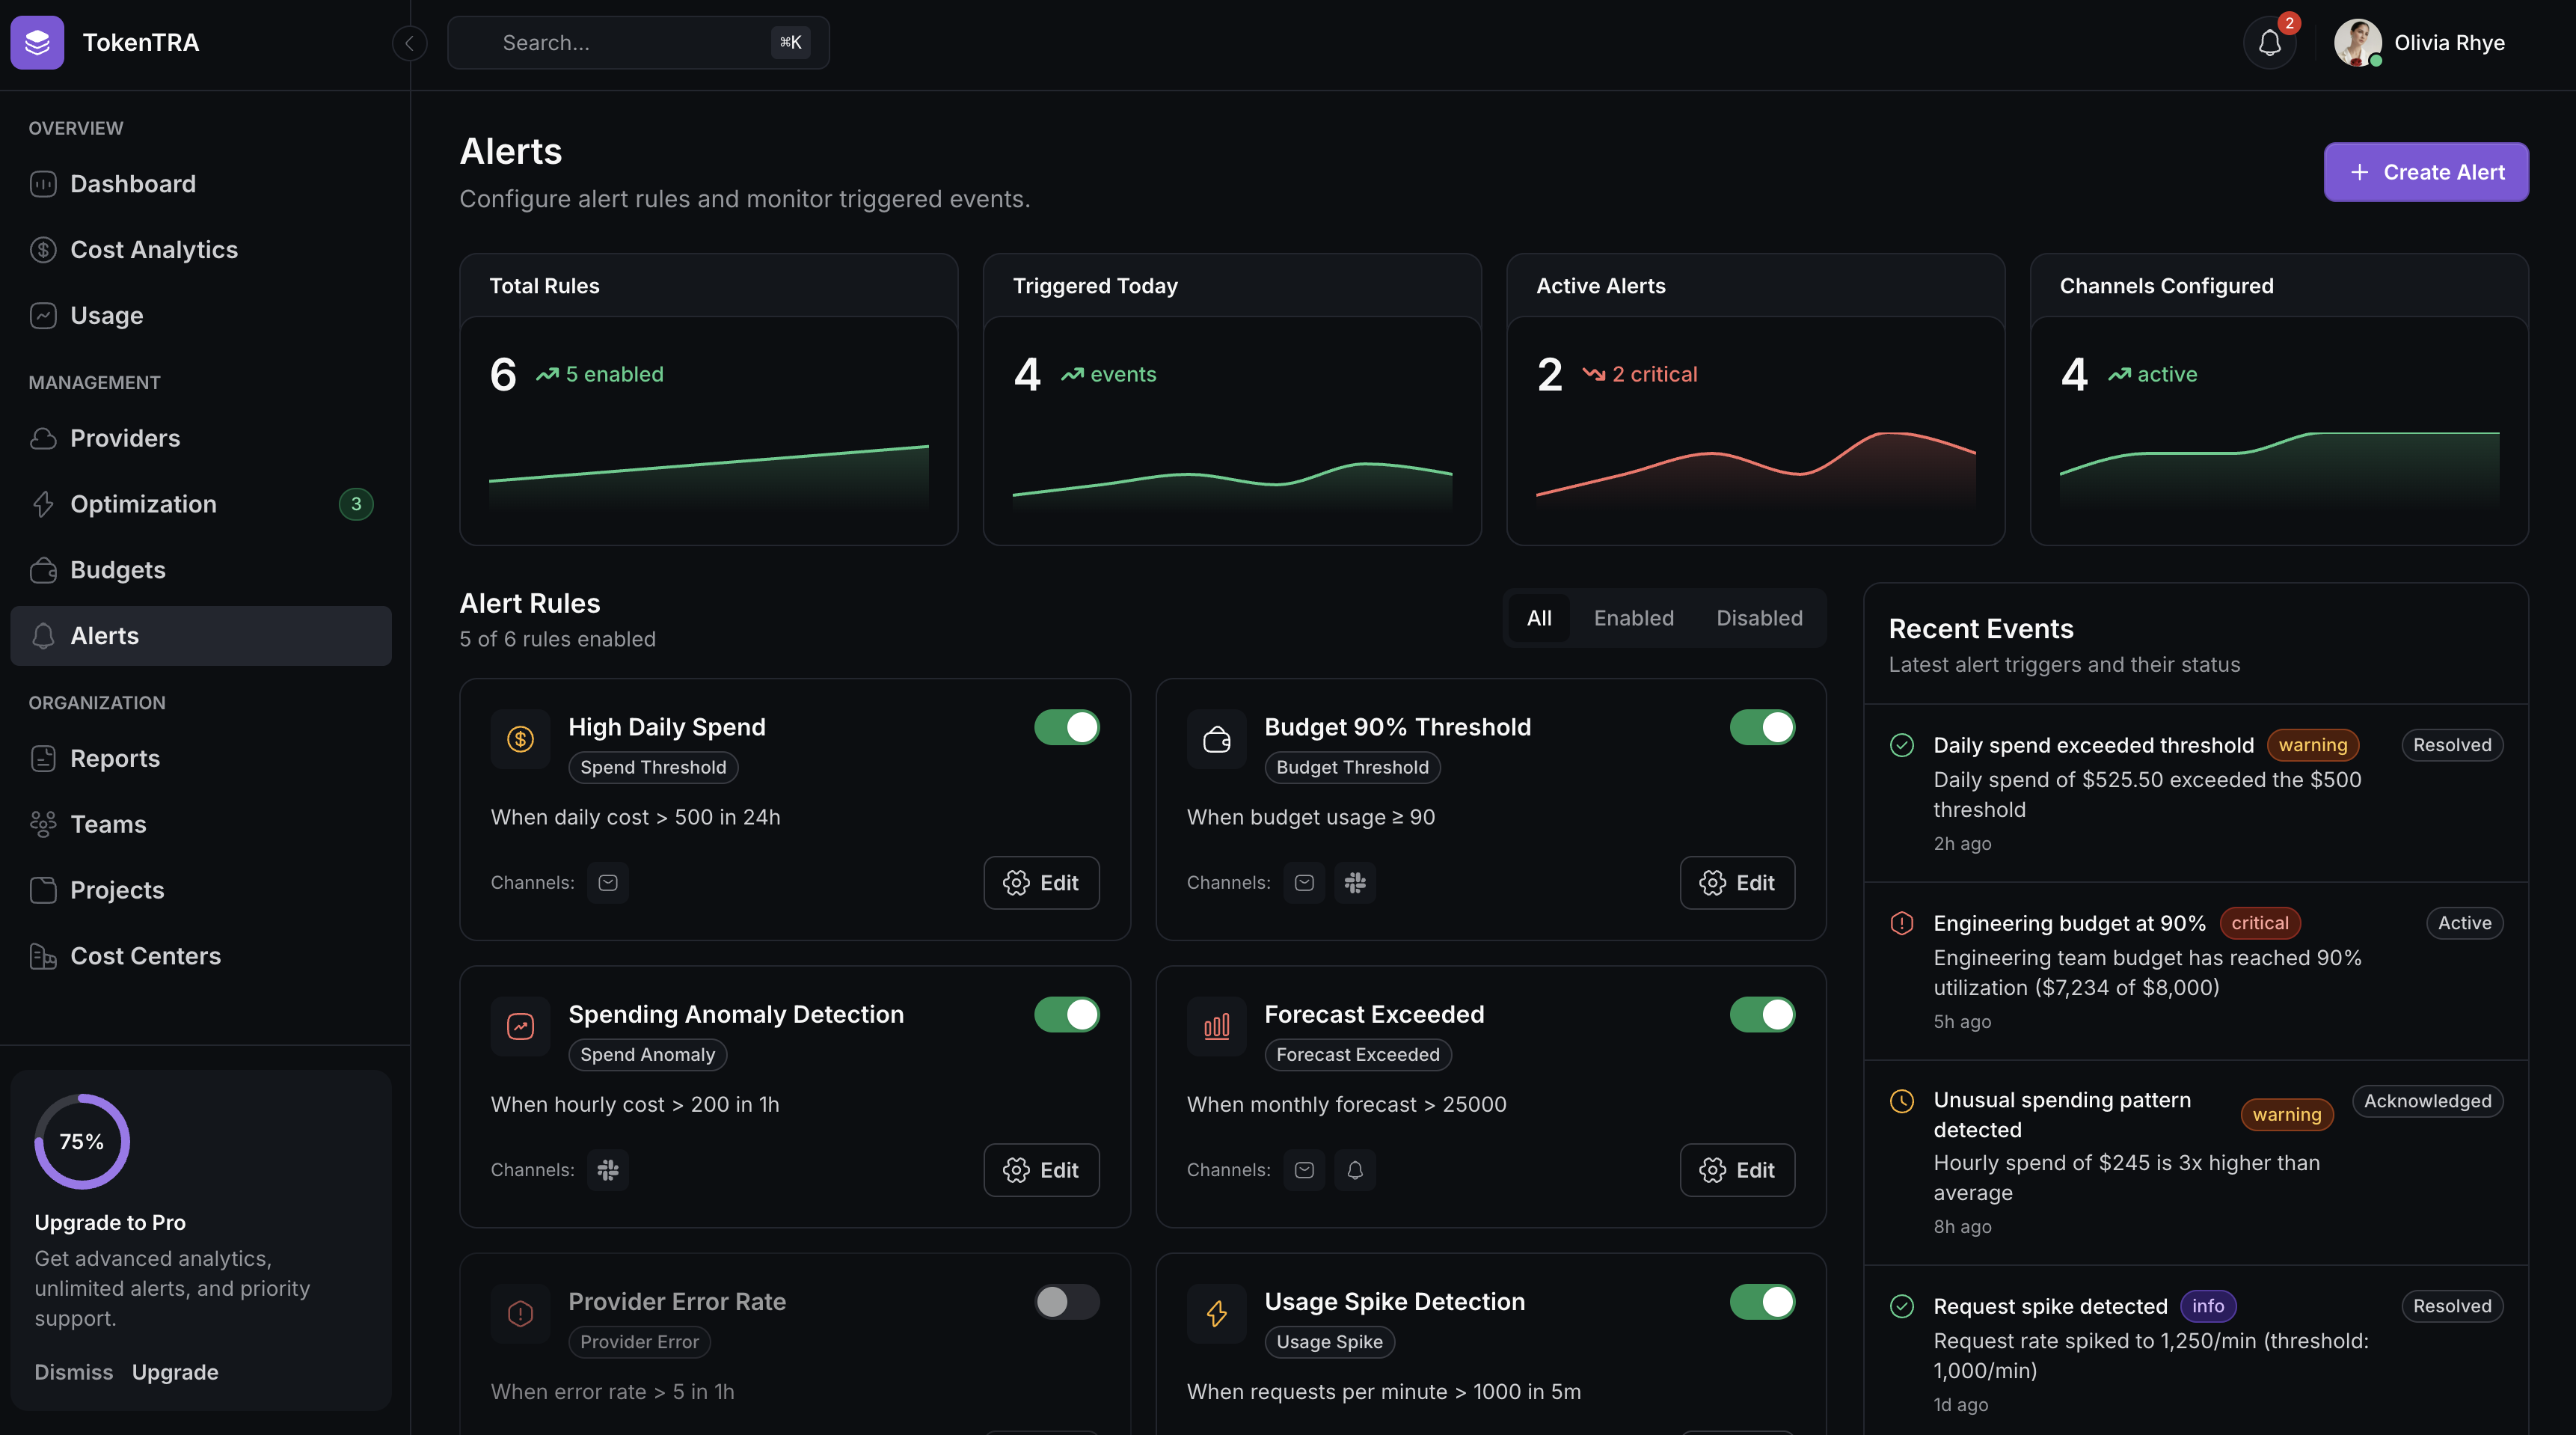Open the Slack channel icon on Spending Anomaly Detection
This screenshot has height=1435, width=2576.
(607, 1169)
